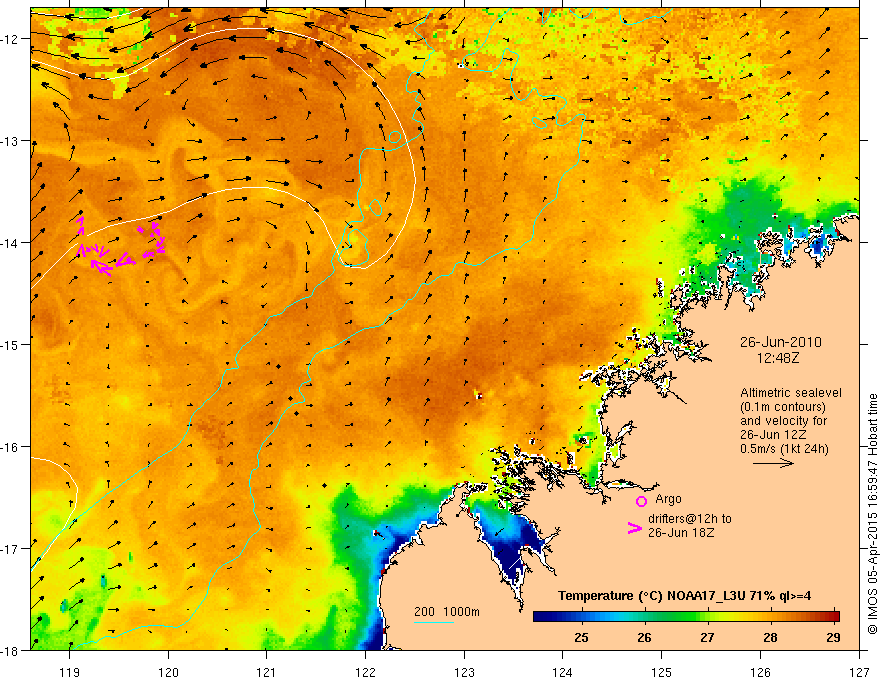880x680 pixels.
Task: Click the latitude axis label -18
Action: 10,651
